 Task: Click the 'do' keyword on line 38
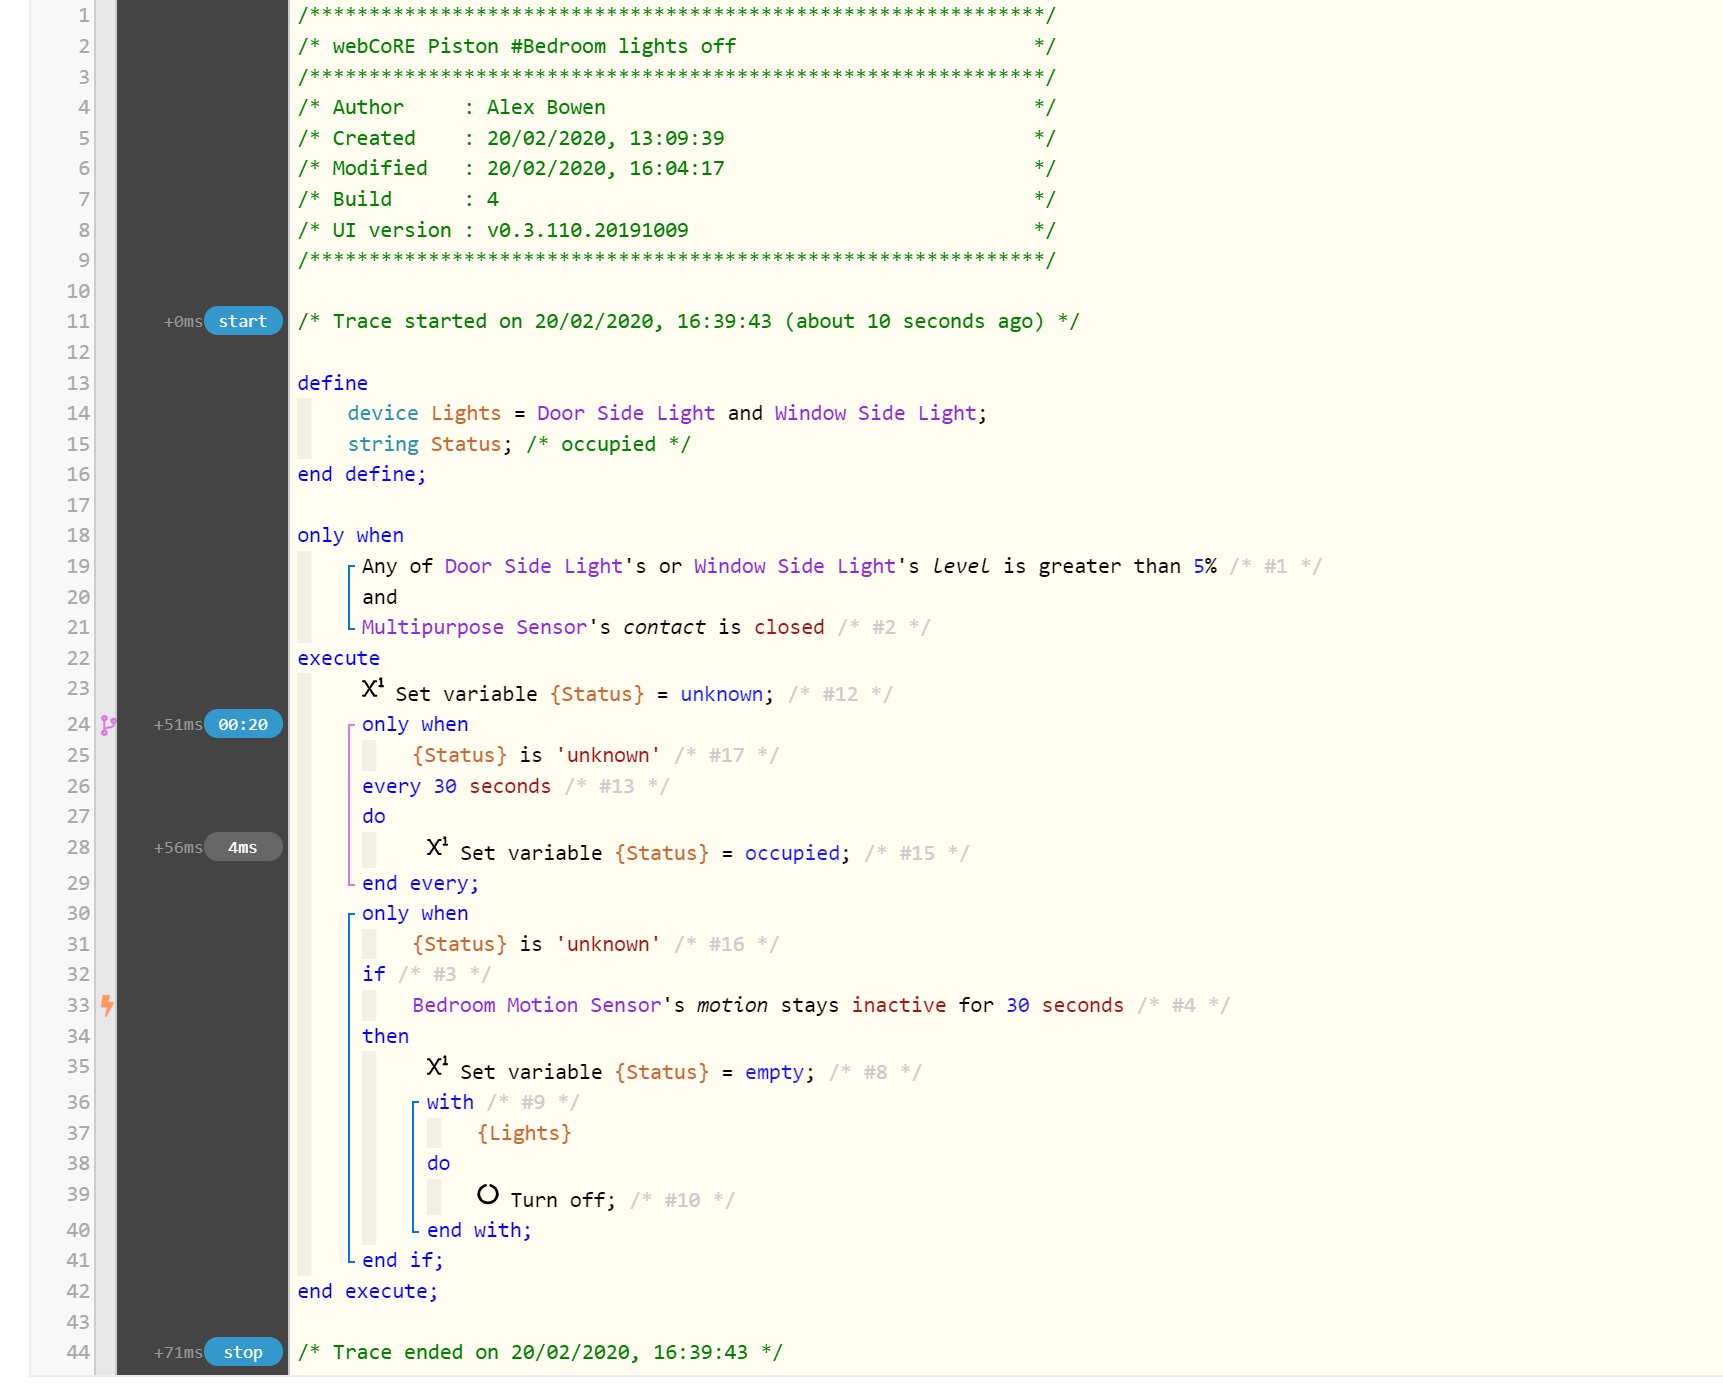(439, 1163)
